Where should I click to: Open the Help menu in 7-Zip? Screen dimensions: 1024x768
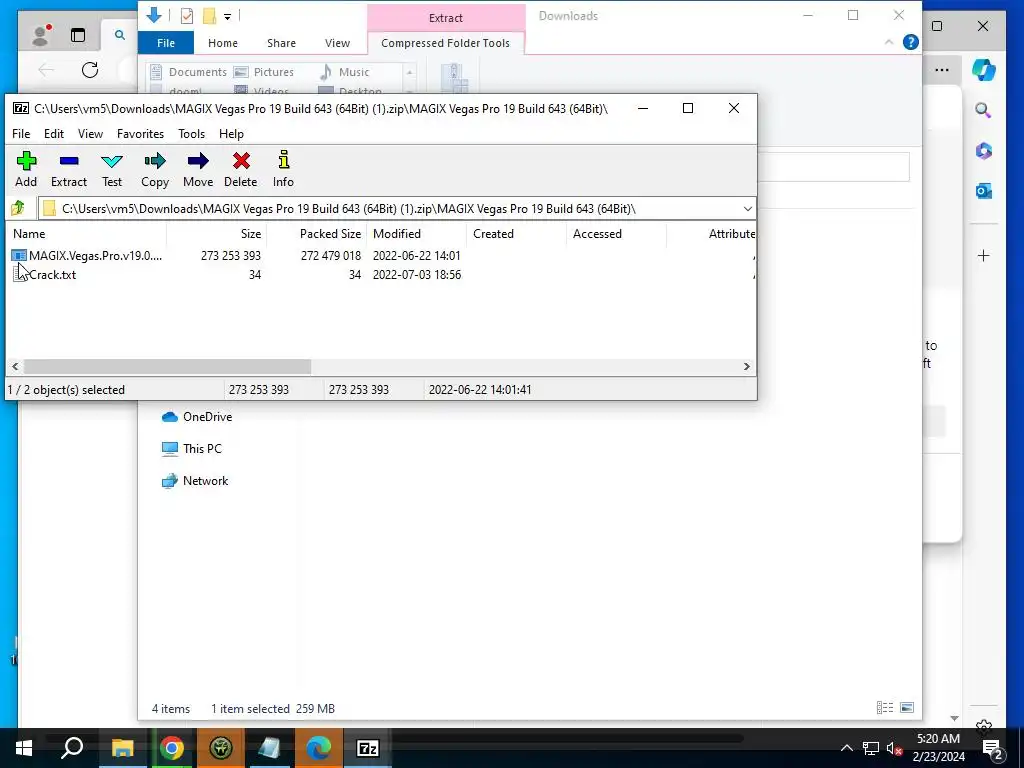coord(231,134)
